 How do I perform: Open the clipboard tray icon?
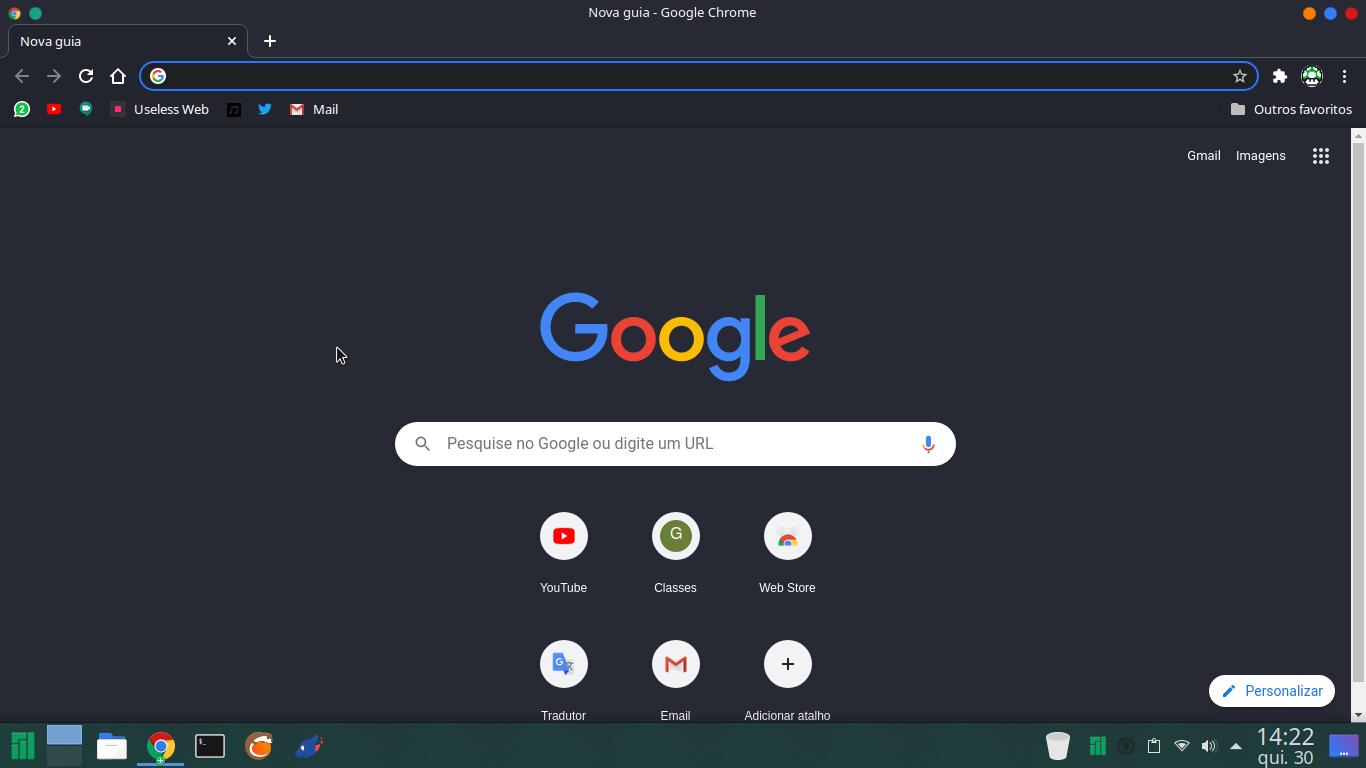[1154, 746]
